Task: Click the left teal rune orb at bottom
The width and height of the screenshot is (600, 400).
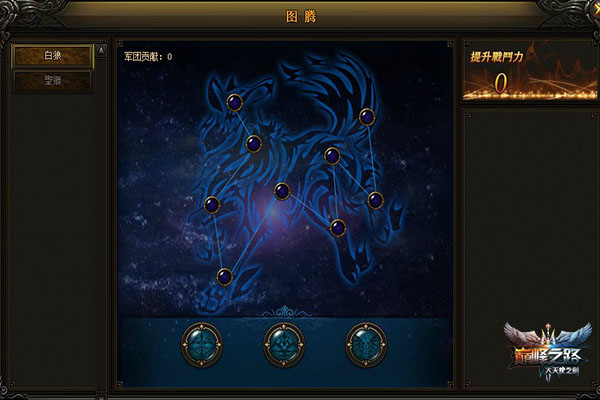Action: 202,344
